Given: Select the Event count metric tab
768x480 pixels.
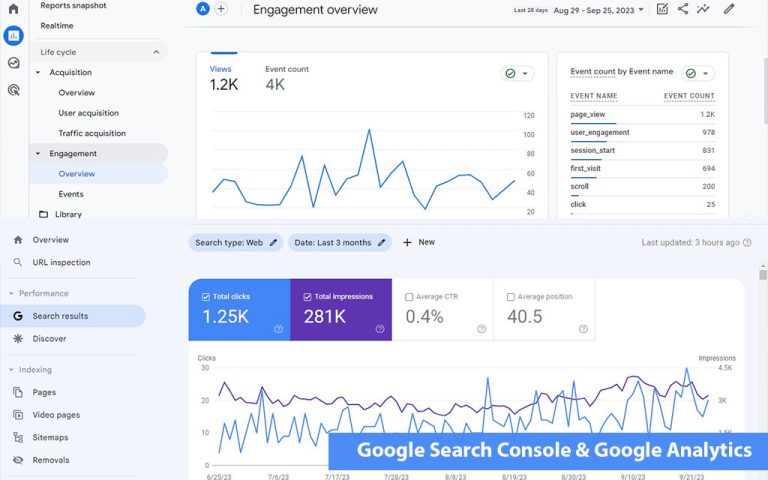Looking at the screenshot, I should (286, 77).
